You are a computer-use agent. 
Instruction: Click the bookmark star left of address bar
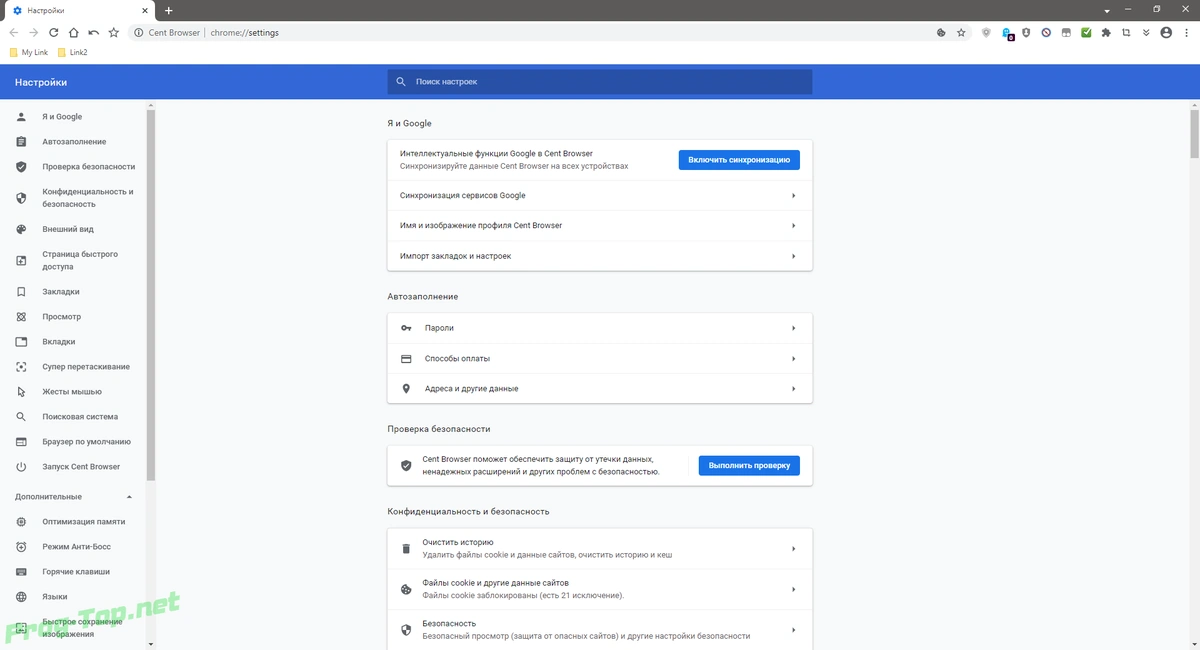coord(114,32)
